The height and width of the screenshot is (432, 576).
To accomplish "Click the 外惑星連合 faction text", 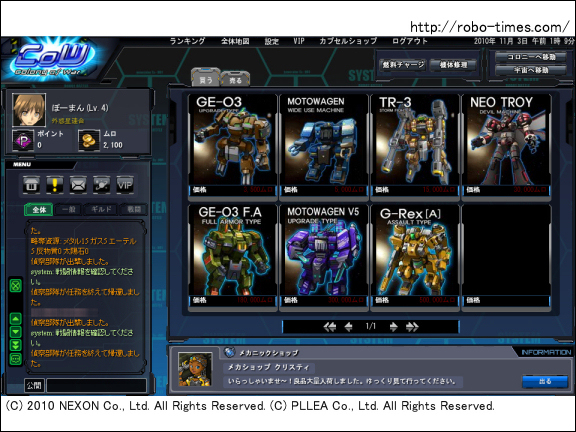I will pos(68,120).
